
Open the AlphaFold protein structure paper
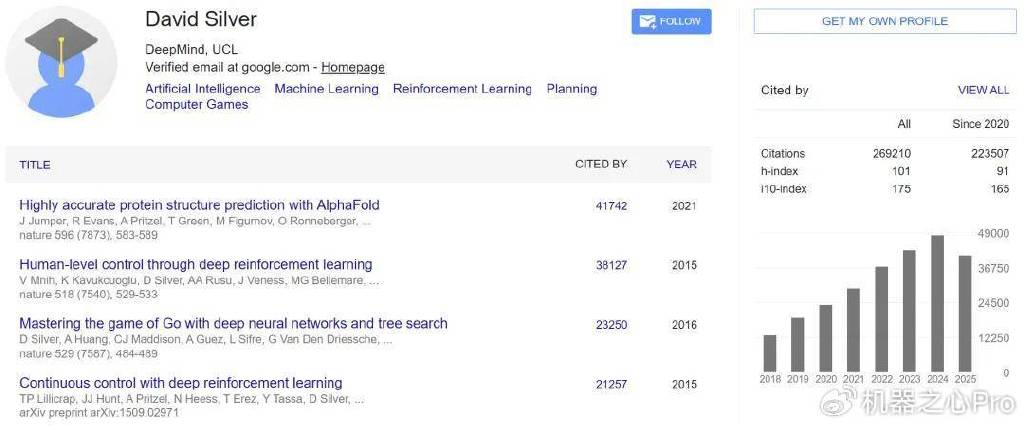(199, 205)
